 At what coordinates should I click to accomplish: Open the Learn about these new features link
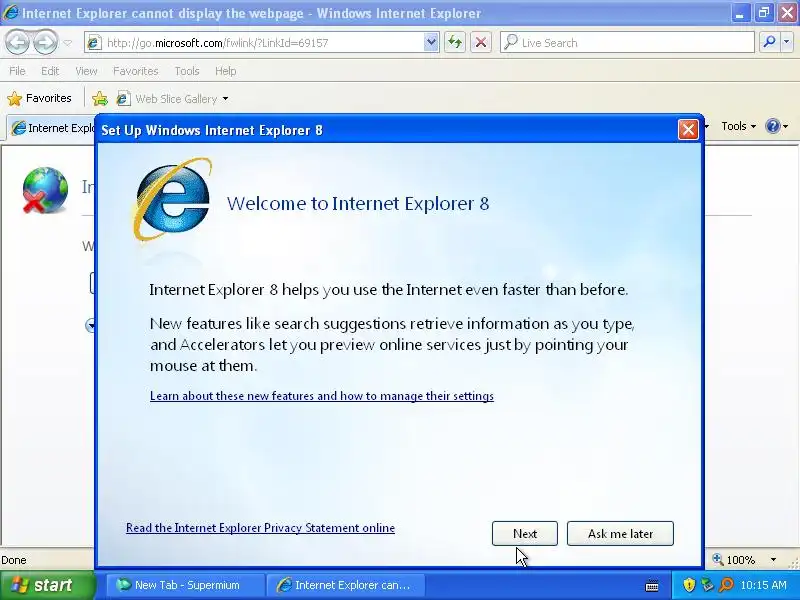click(322, 396)
